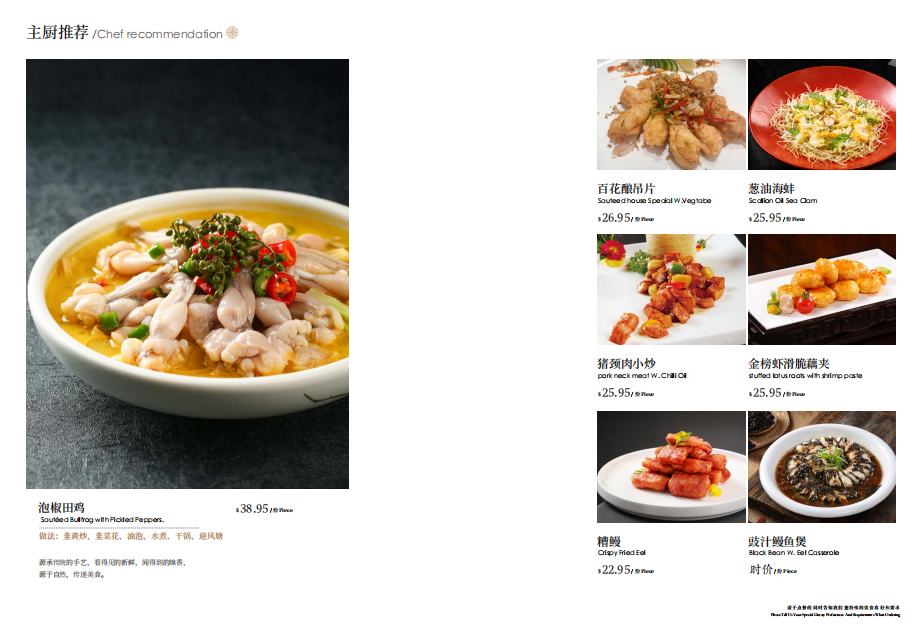
Task: Click the decorative flower icon beside Chef recommendation
Action: pos(232,33)
